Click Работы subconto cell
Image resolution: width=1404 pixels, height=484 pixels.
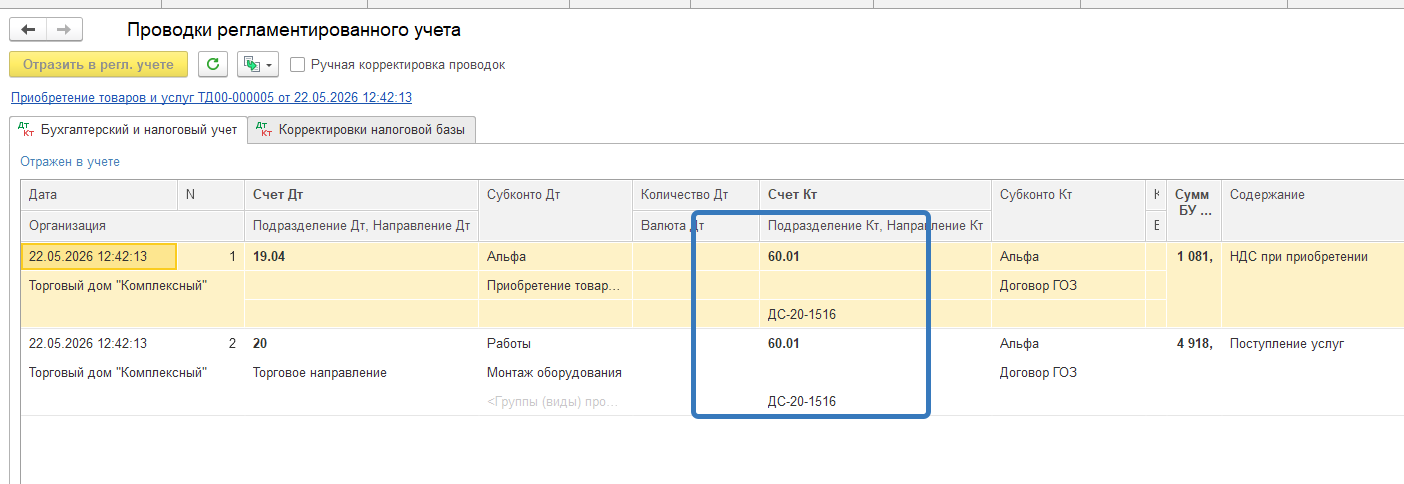point(555,343)
